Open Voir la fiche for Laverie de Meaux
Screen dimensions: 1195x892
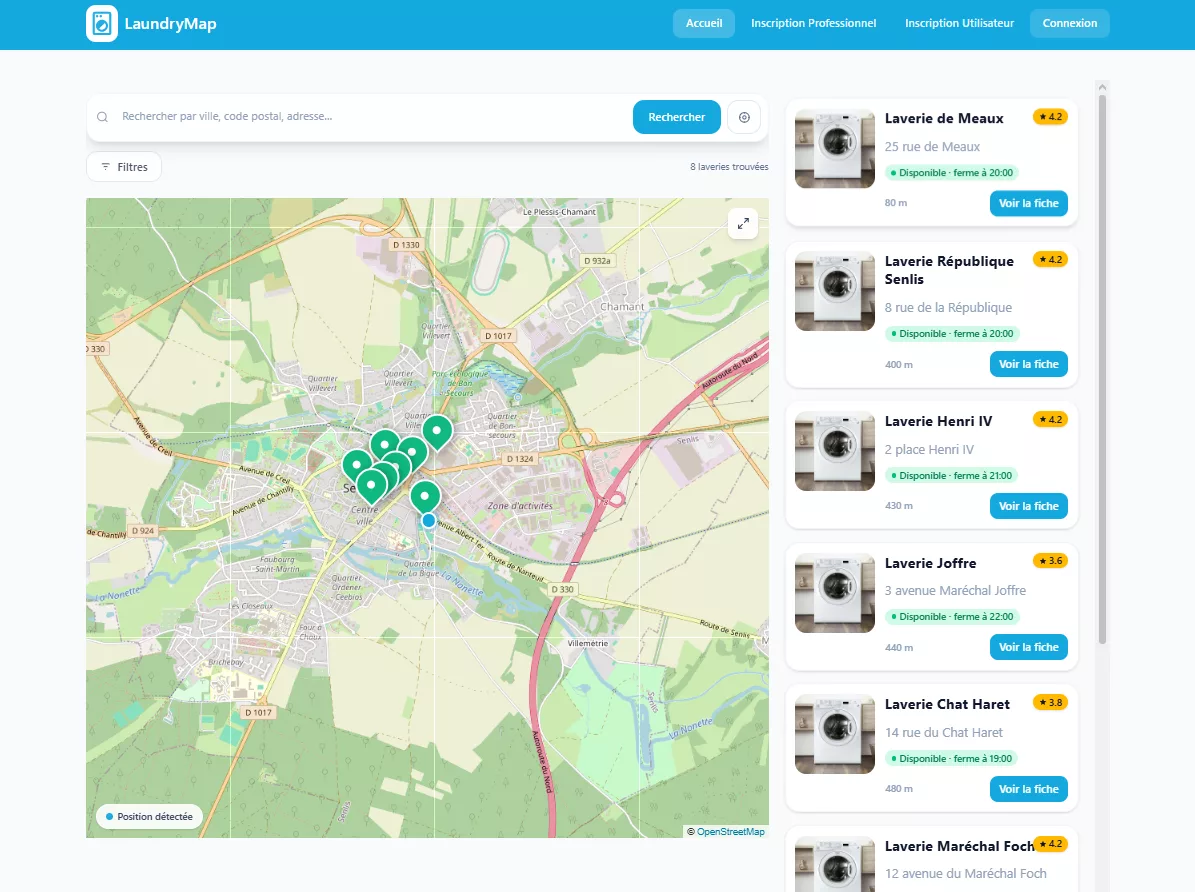point(1028,204)
